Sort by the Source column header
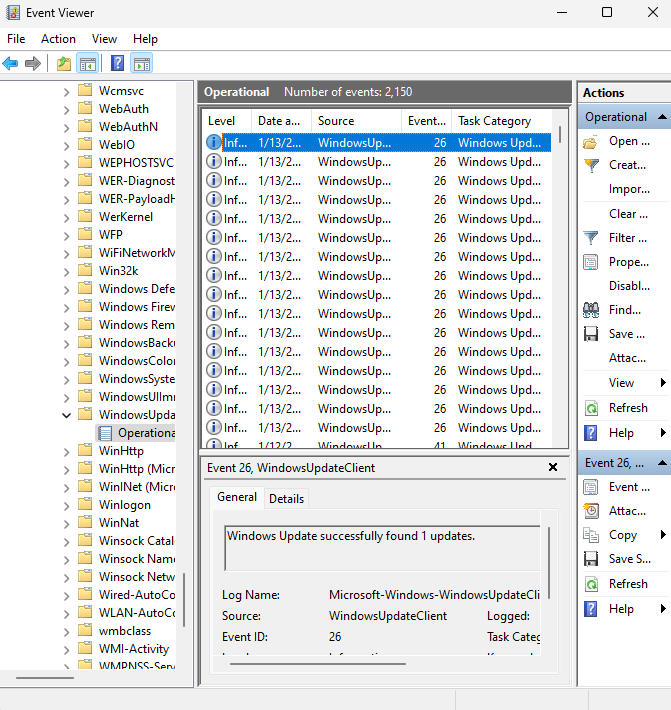This screenshot has height=710, width=671. [356, 121]
